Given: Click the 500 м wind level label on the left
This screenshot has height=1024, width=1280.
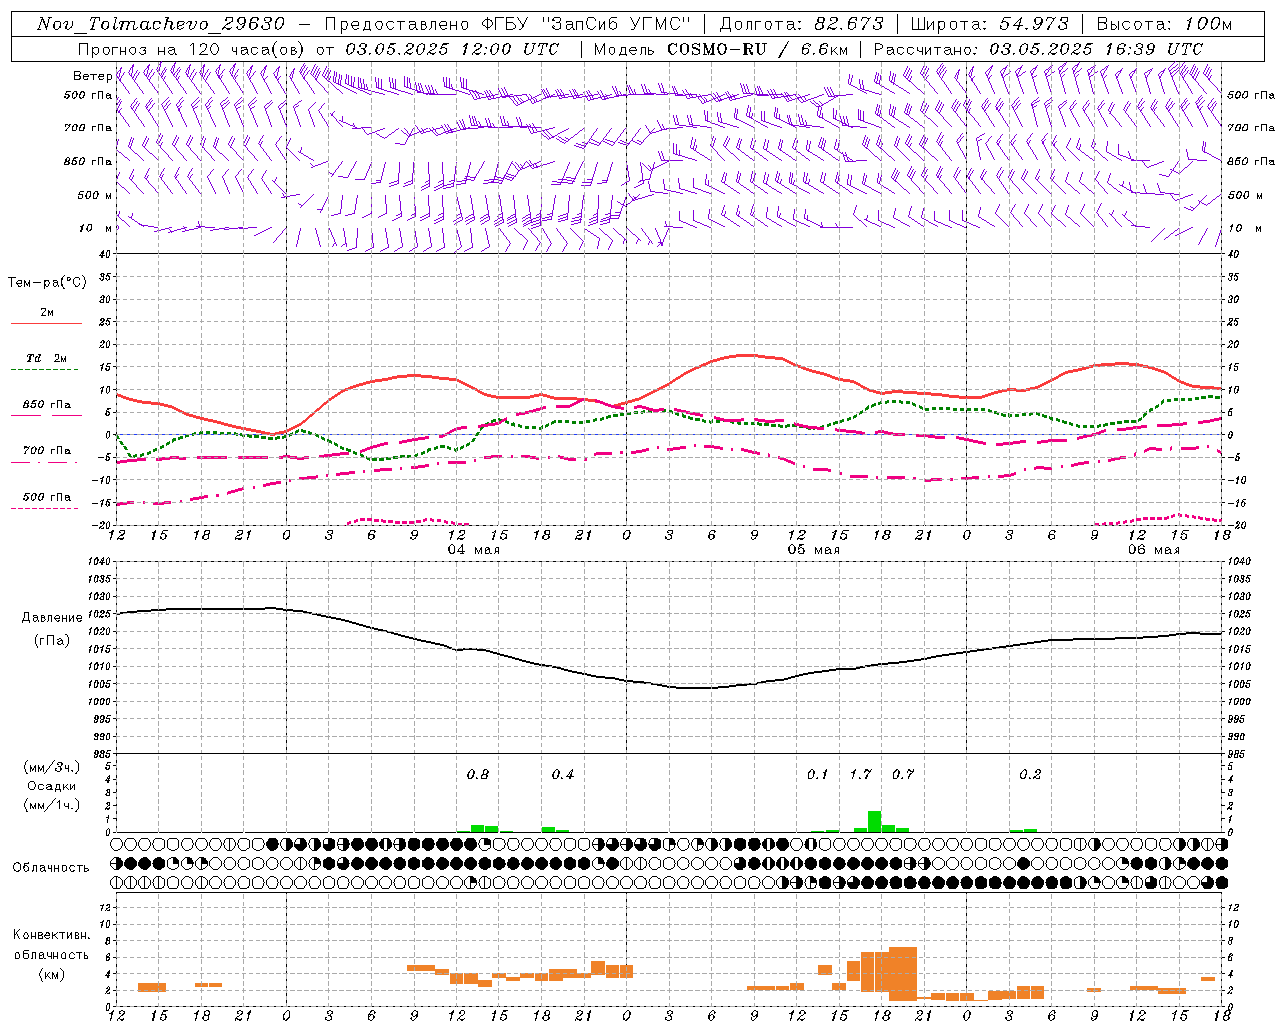Looking at the screenshot, I should click(x=95, y=195).
